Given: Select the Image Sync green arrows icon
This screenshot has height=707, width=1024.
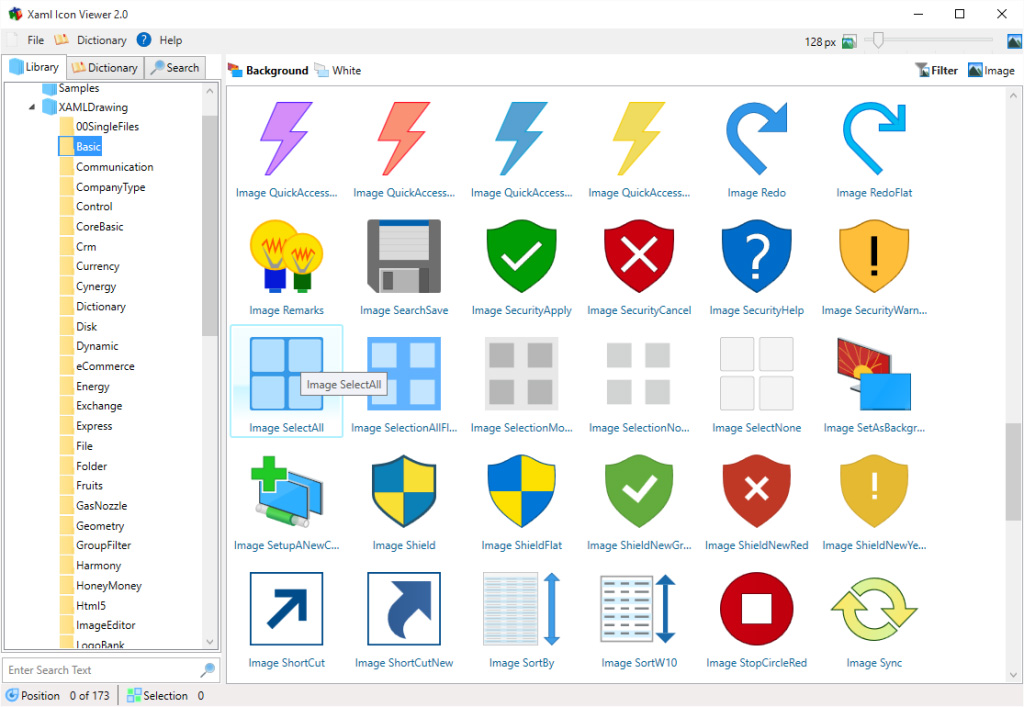Looking at the screenshot, I should [x=873, y=608].
